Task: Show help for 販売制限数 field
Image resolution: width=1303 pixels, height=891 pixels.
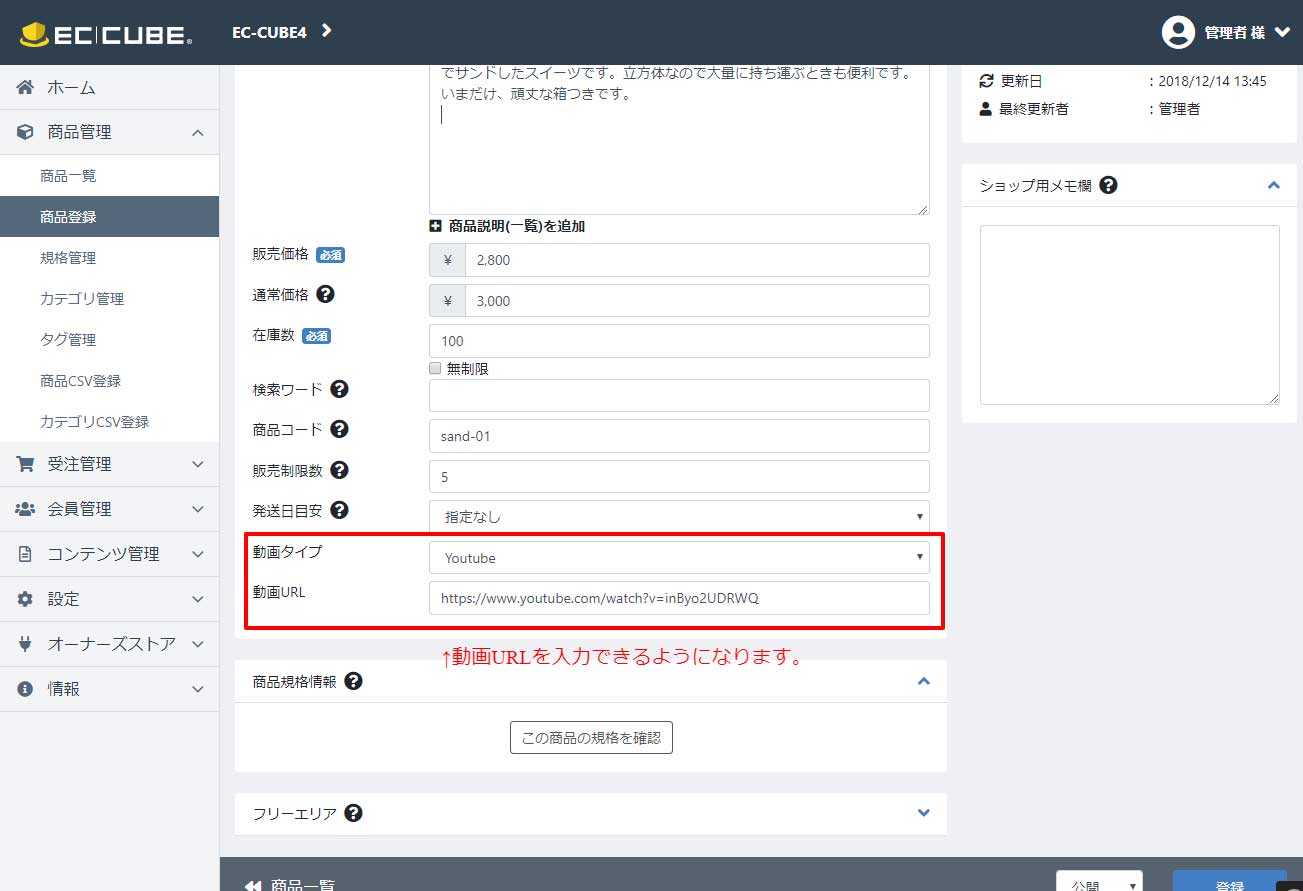Action: [339, 470]
